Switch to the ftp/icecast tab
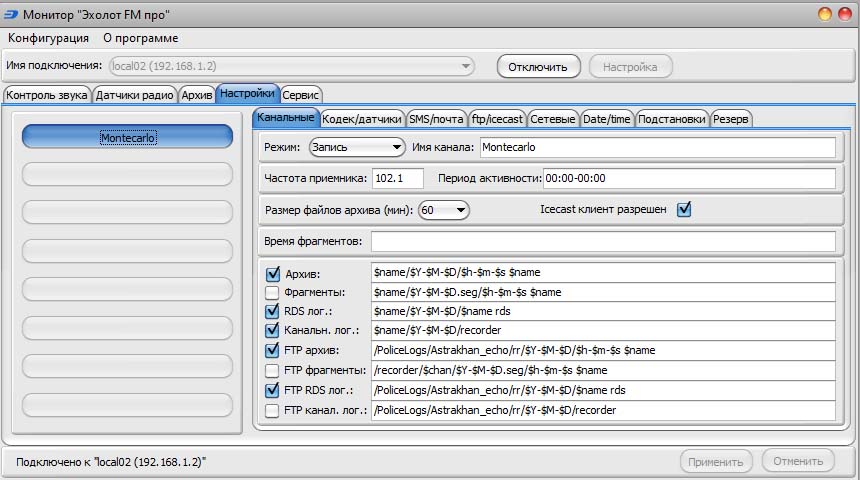The width and height of the screenshot is (860, 480). coord(497,119)
